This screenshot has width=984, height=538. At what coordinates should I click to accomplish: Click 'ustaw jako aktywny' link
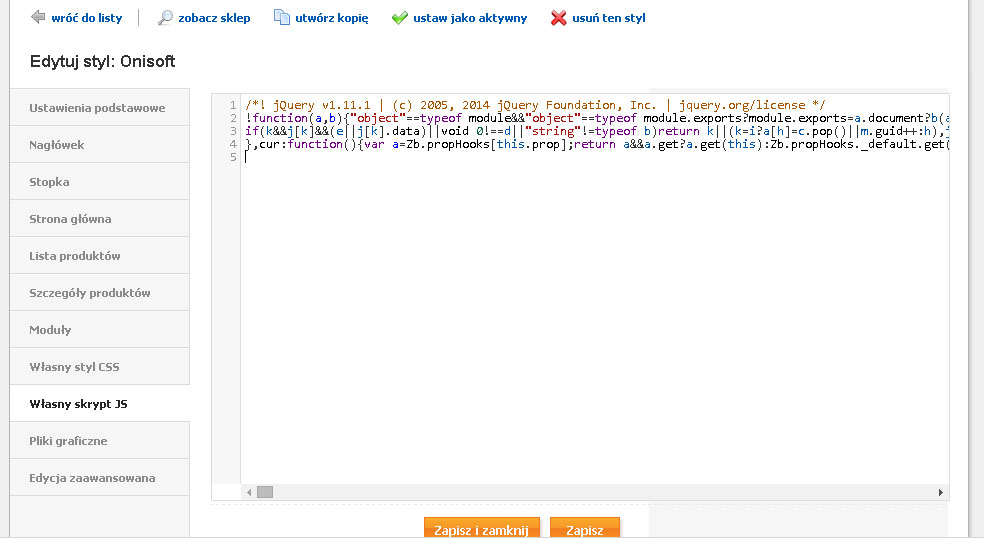(470, 18)
